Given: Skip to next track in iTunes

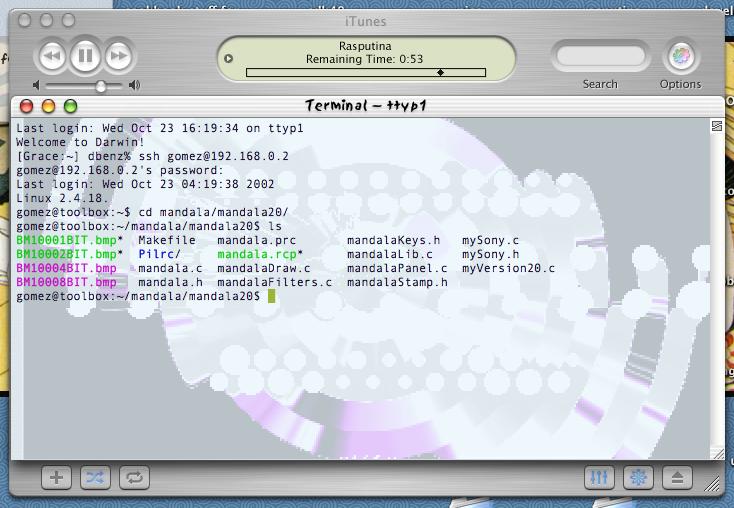Looking at the screenshot, I should [x=118, y=56].
